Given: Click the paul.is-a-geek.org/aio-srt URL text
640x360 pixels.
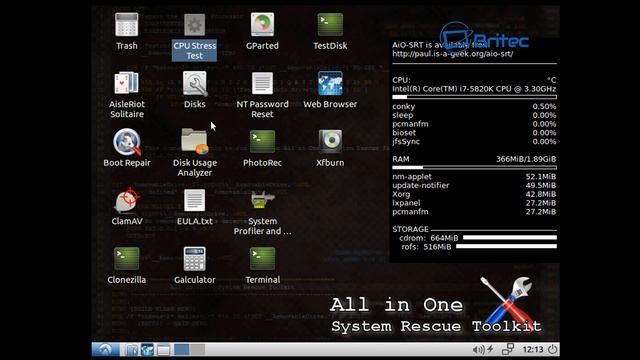Looking at the screenshot, I should click(x=453, y=53).
